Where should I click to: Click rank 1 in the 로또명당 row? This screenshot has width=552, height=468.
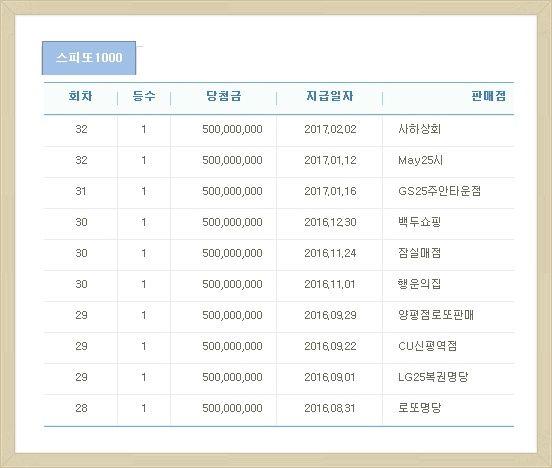click(x=144, y=408)
